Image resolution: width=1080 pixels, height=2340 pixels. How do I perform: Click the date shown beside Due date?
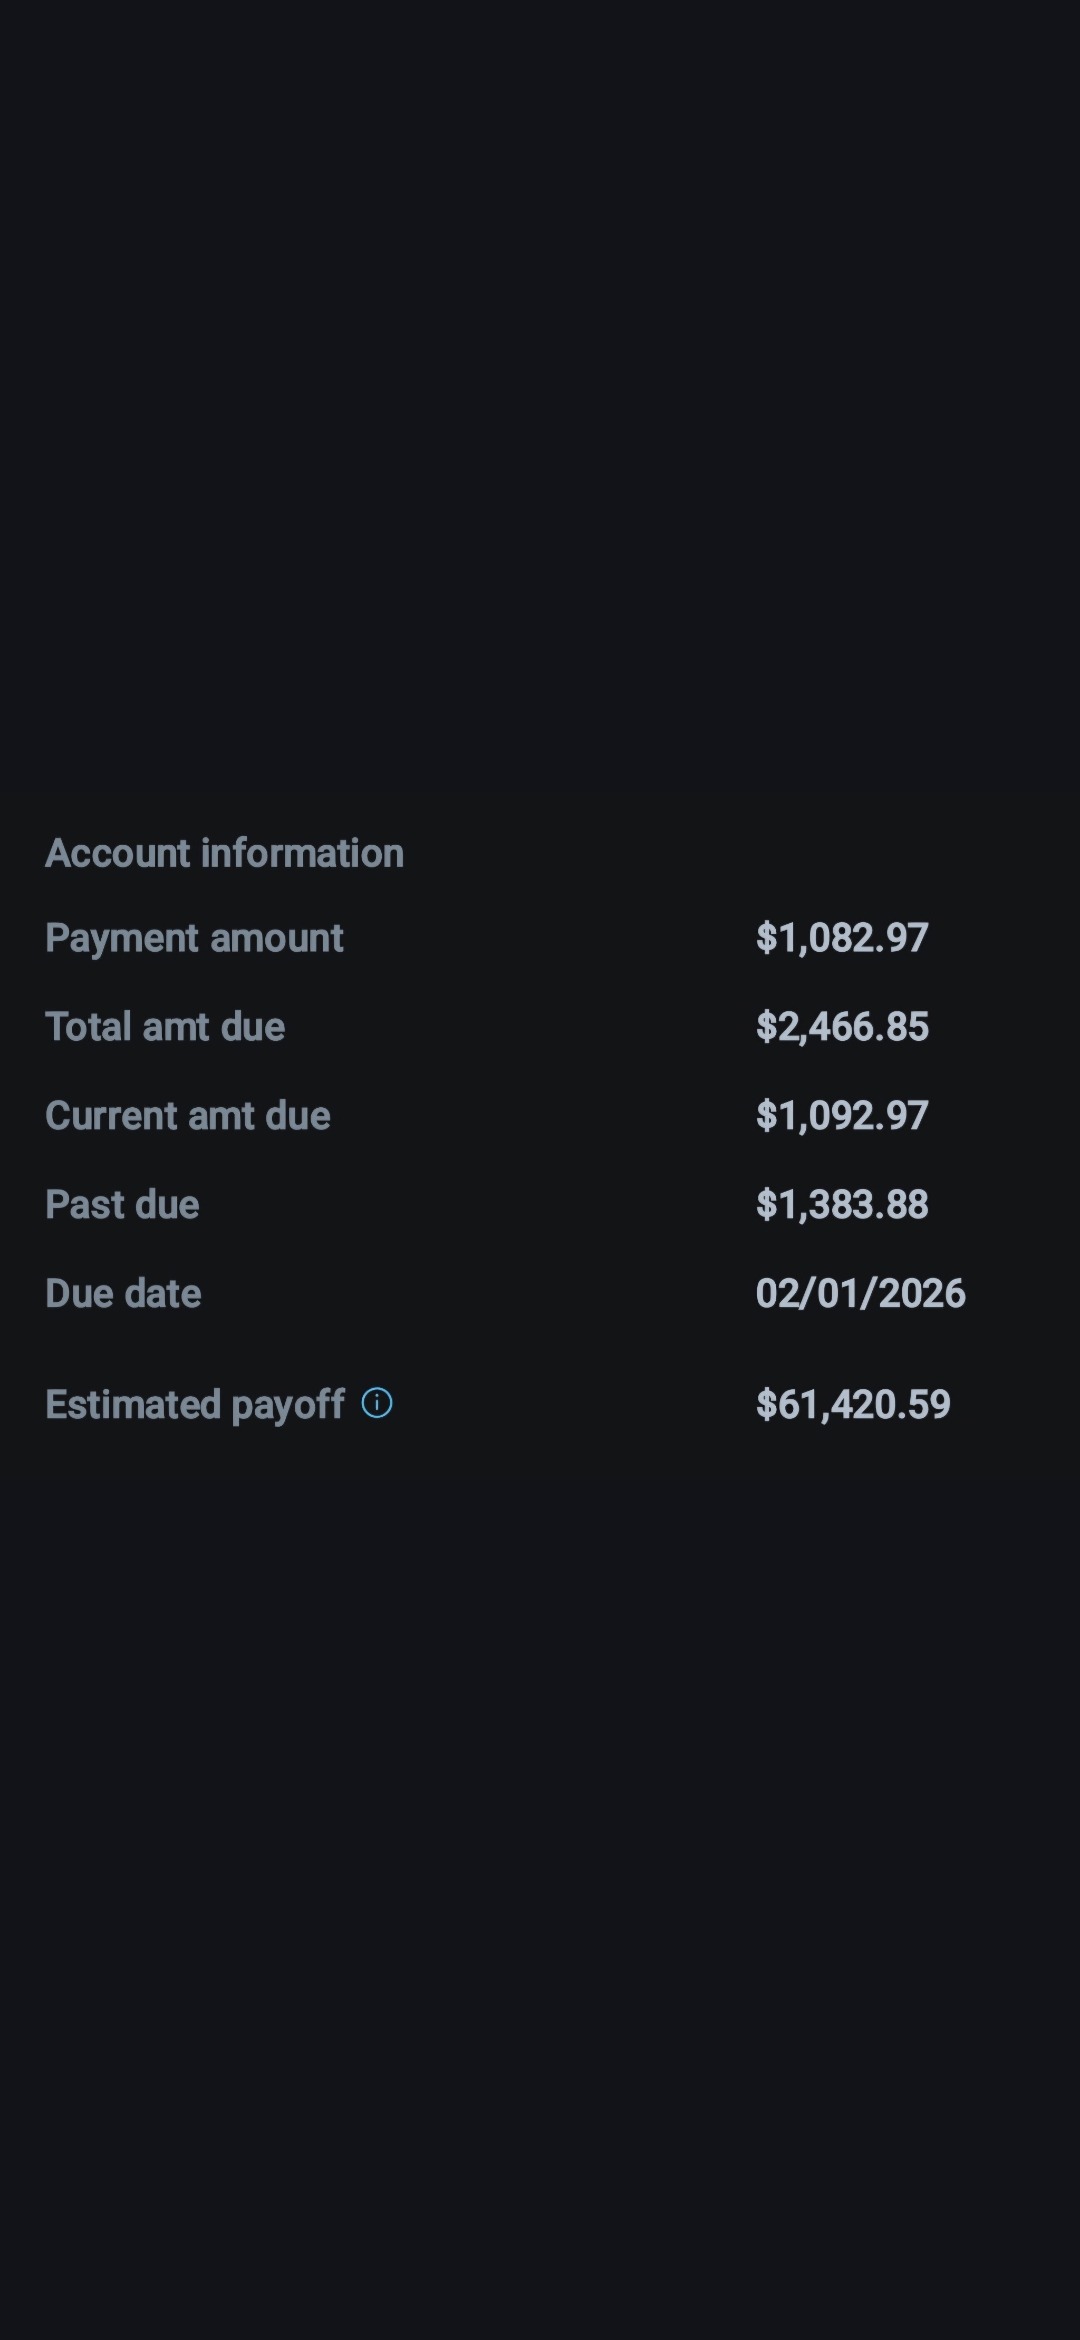[x=860, y=1294]
